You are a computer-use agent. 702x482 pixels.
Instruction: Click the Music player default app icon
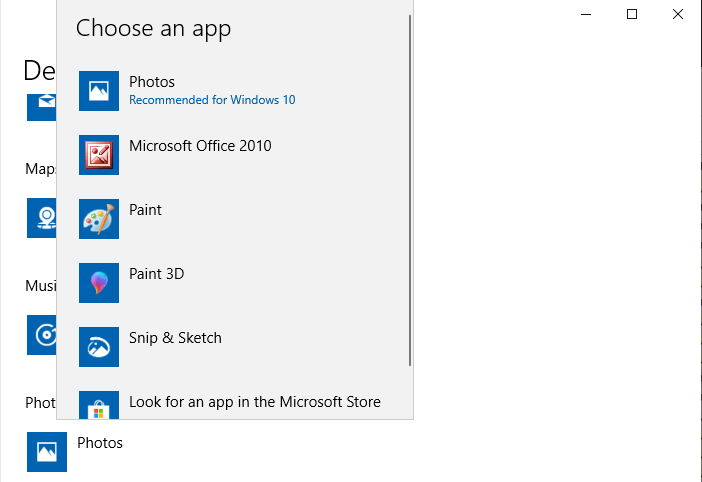pos(42,335)
